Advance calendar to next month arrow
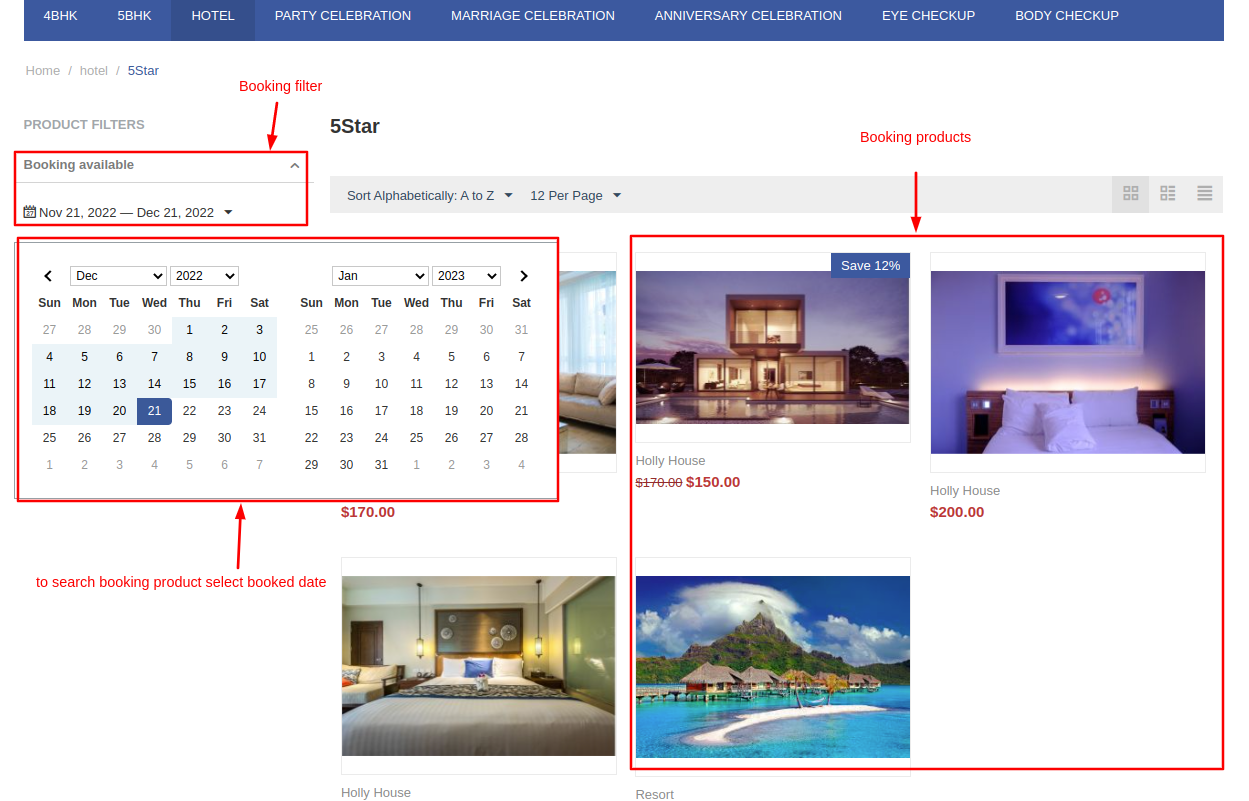1249x801 pixels. pyautogui.click(x=523, y=276)
